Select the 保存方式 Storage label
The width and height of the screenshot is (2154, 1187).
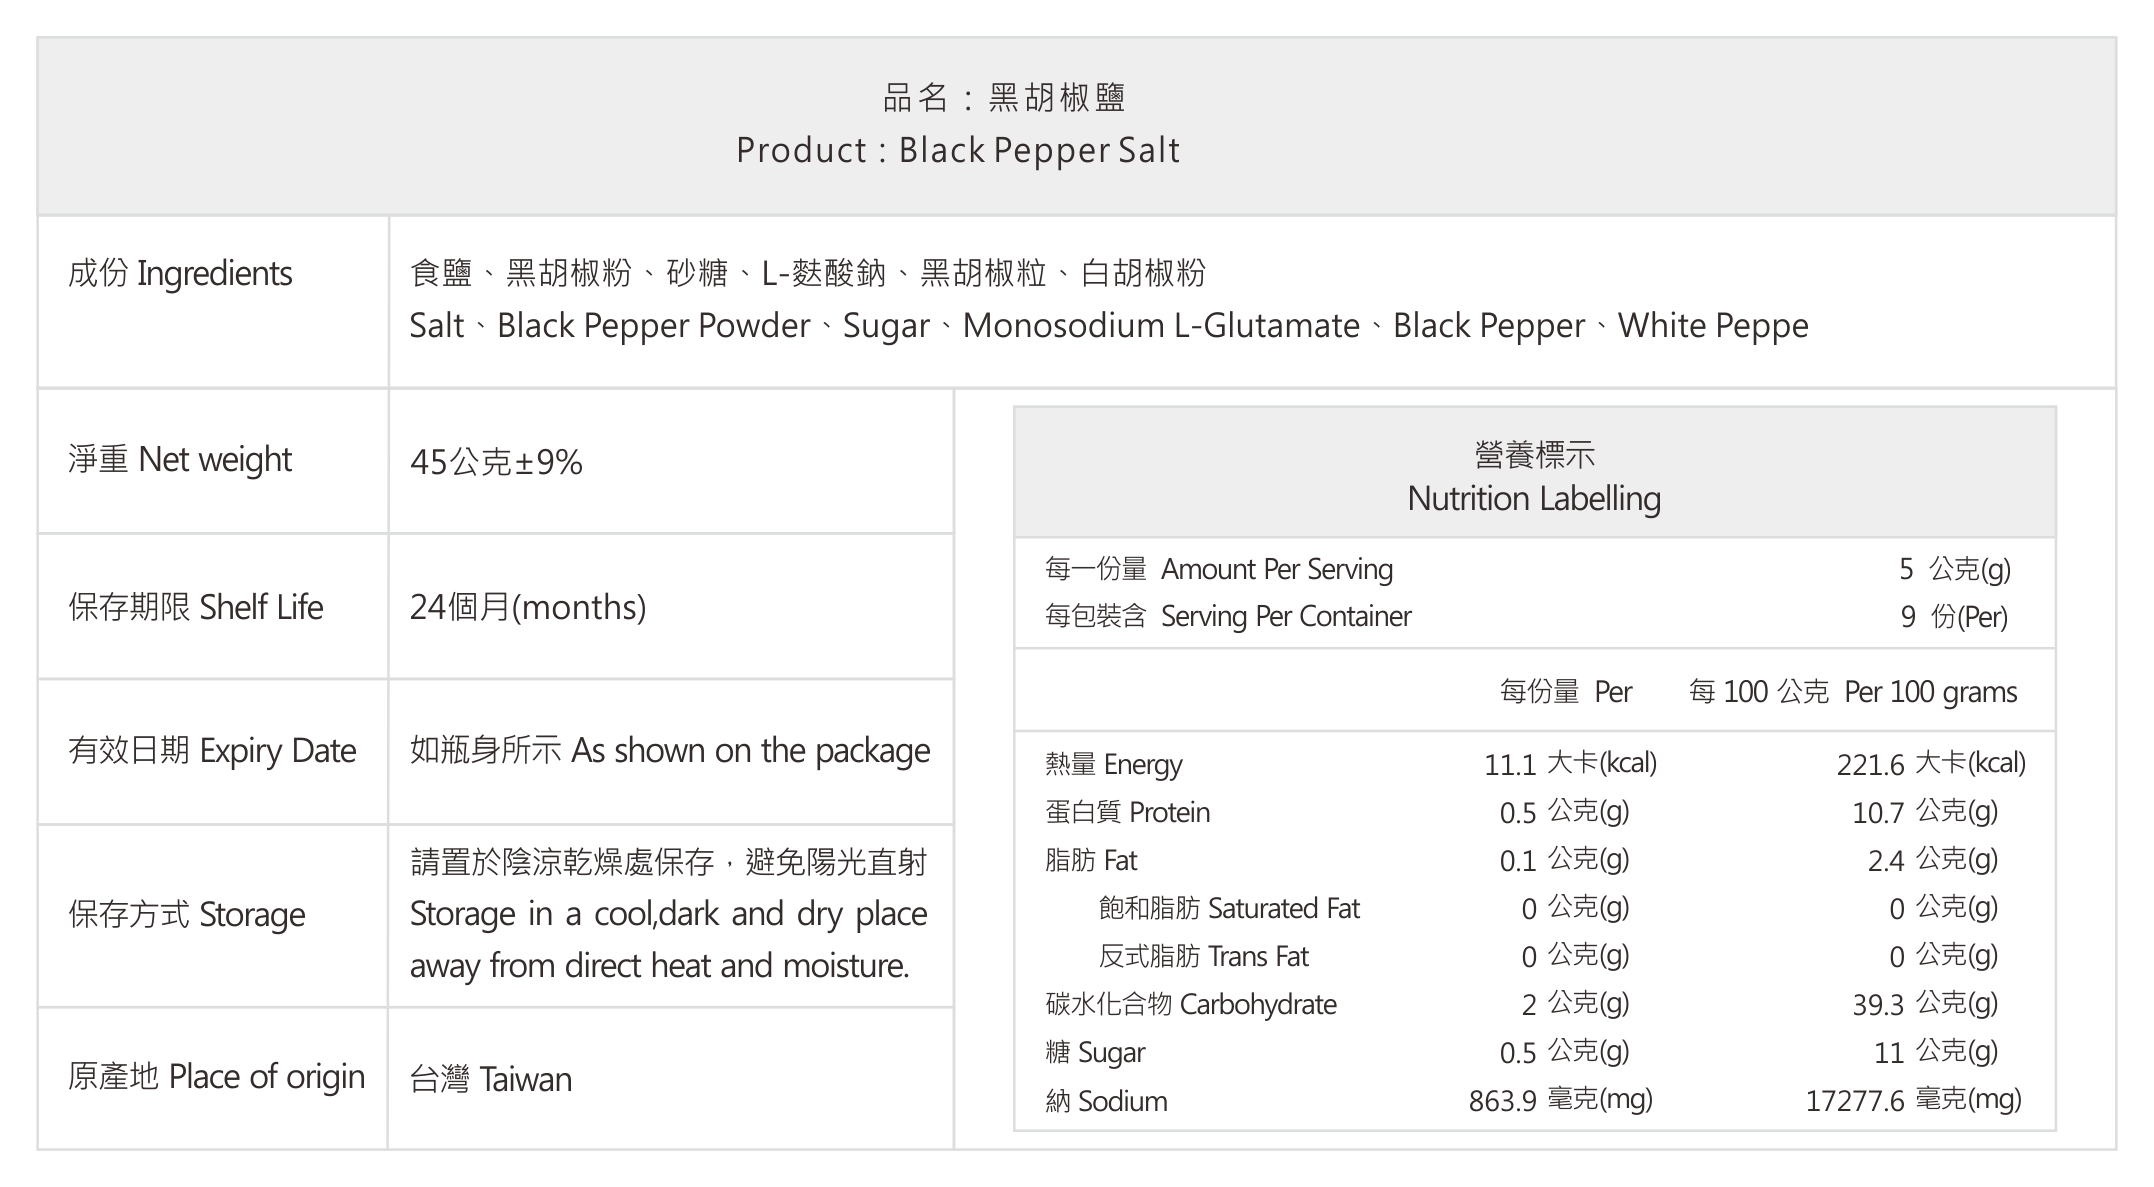click(x=187, y=915)
